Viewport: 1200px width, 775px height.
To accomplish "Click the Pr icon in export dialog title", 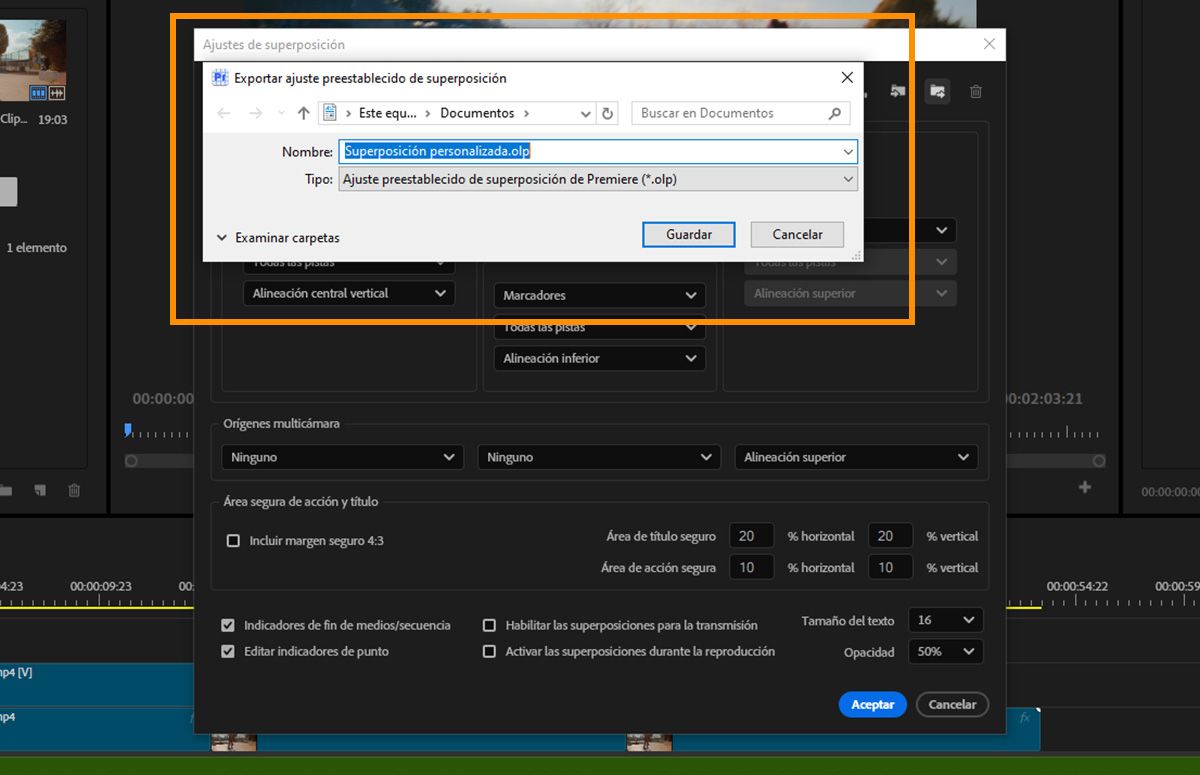I will pyautogui.click(x=219, y=77).
